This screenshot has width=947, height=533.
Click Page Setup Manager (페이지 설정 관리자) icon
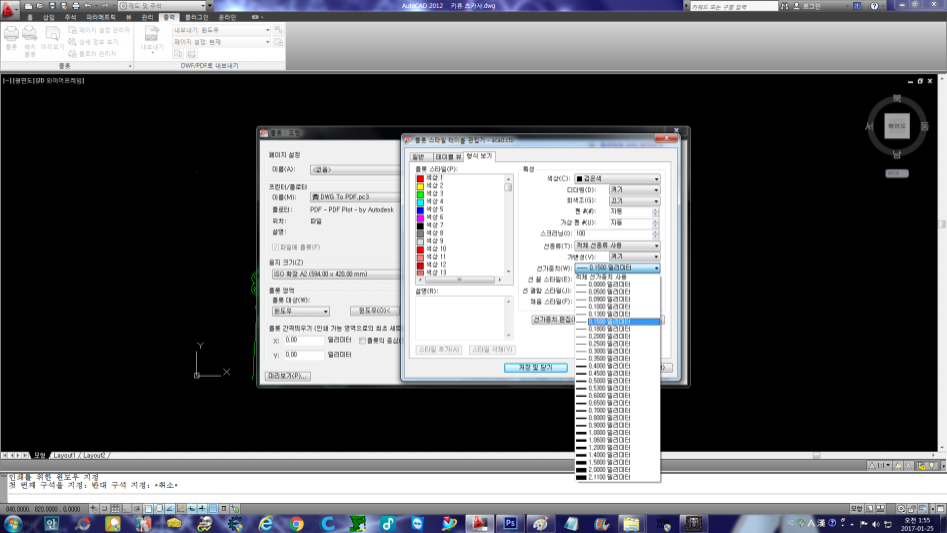(x=72, y=30)
